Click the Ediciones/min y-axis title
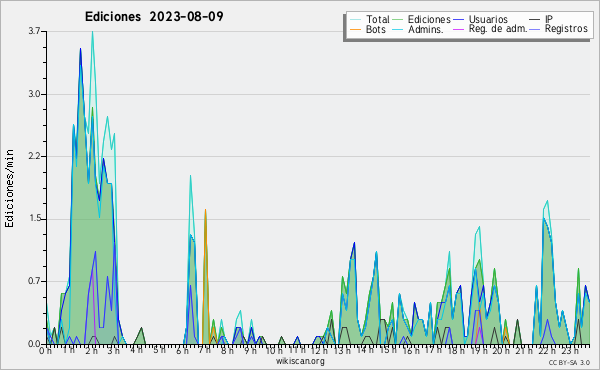600x370 pixels. click(9, 188)
